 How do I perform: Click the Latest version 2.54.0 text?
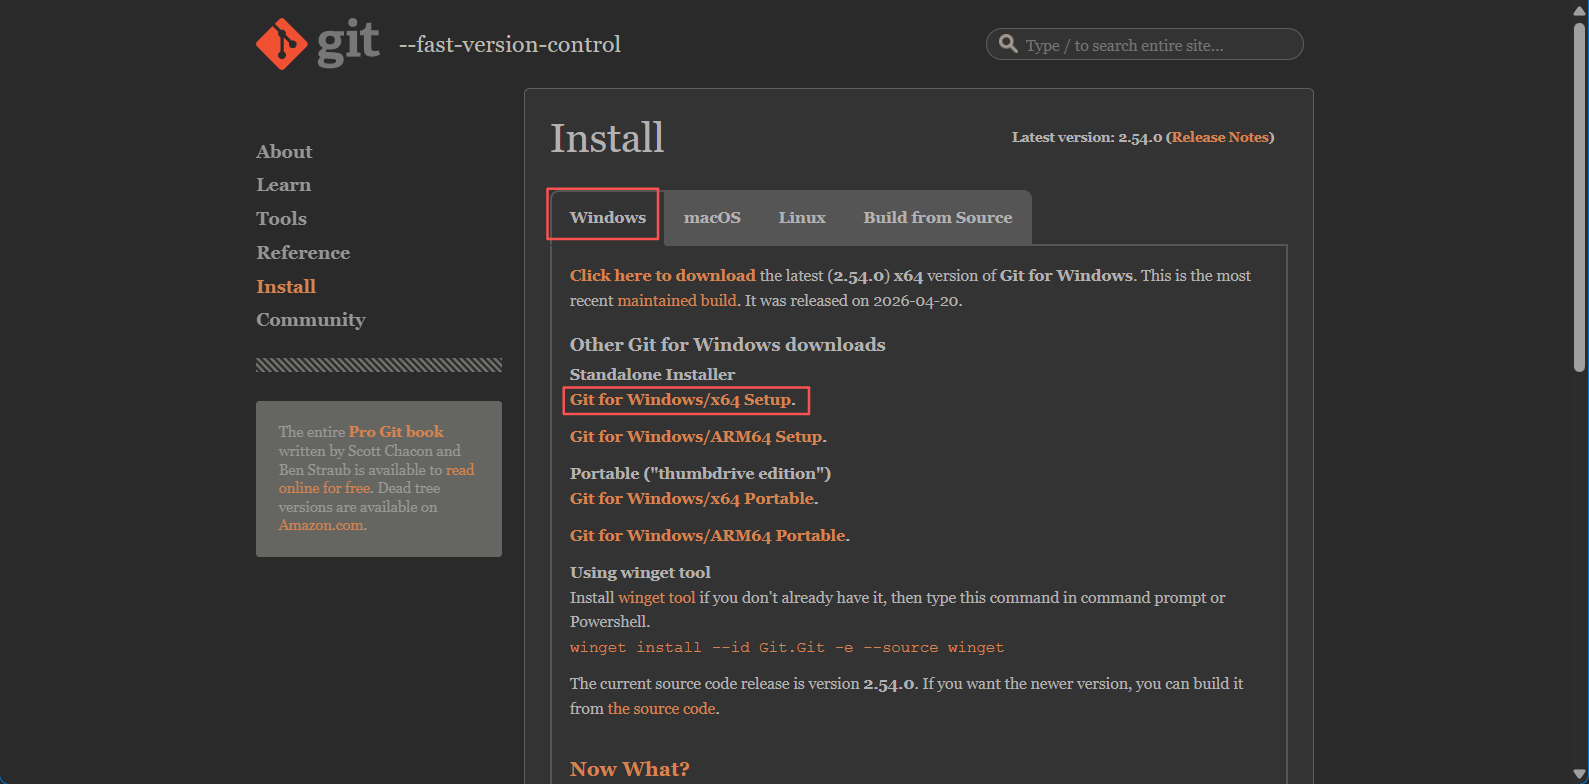[1087, 137]
